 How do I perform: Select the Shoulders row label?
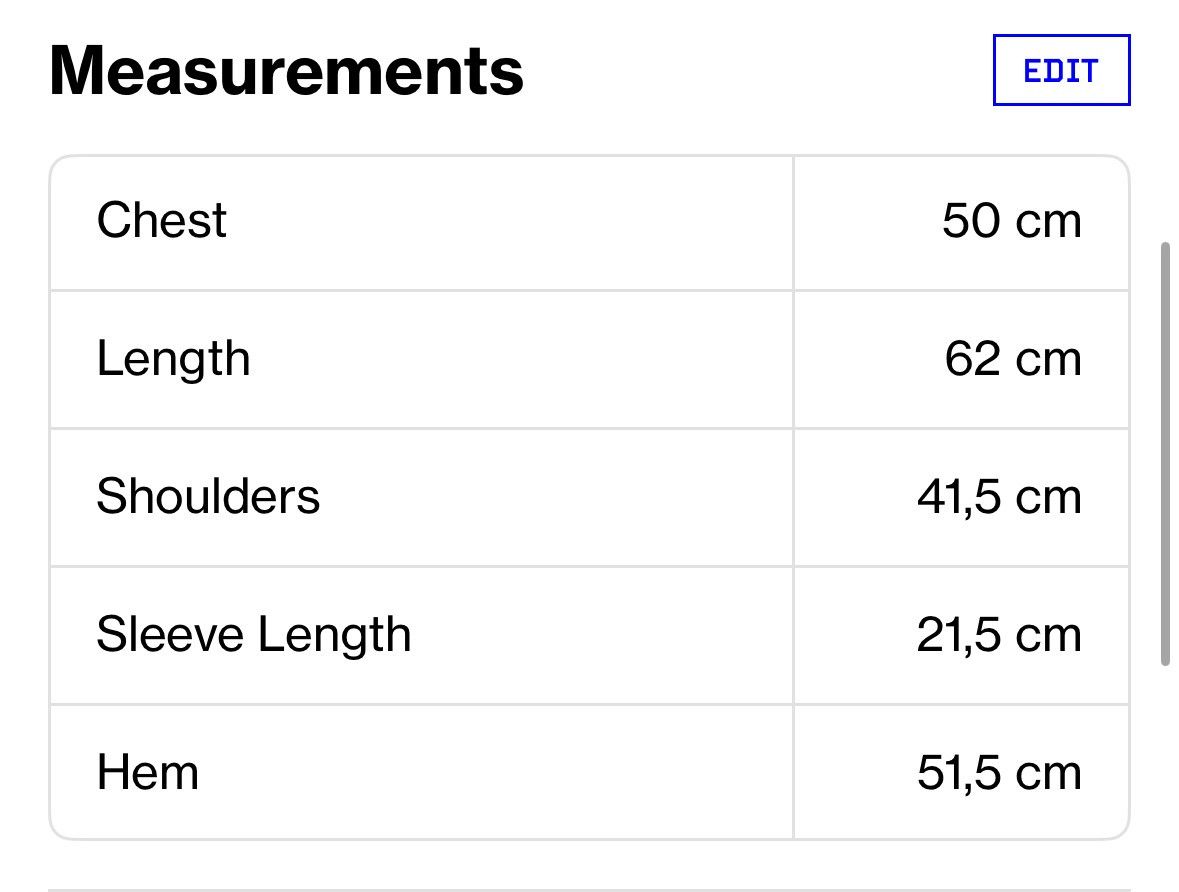(208, 496)
